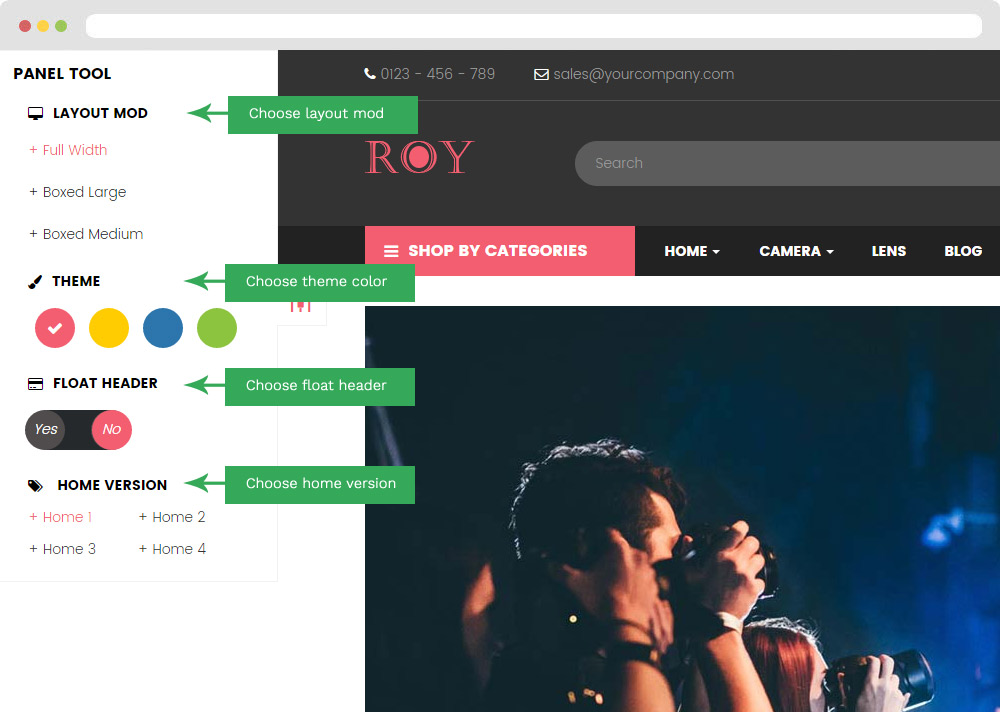The height and width of the screenshot is (712, 1000).
Task: Click the partly hidden panel toggle icon
Action: 301,307
